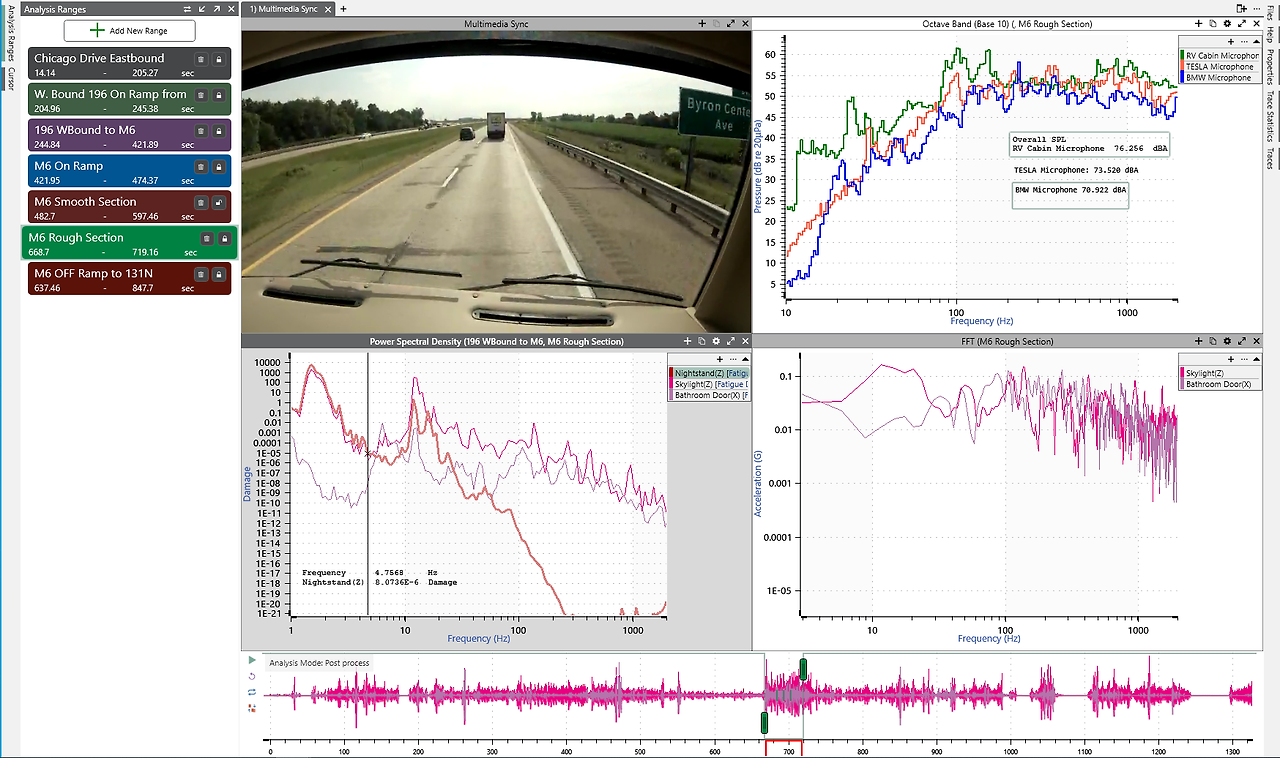Open the Files side tab
This screenshot has height=758, width=1280.
click(x=1270, y=13)
